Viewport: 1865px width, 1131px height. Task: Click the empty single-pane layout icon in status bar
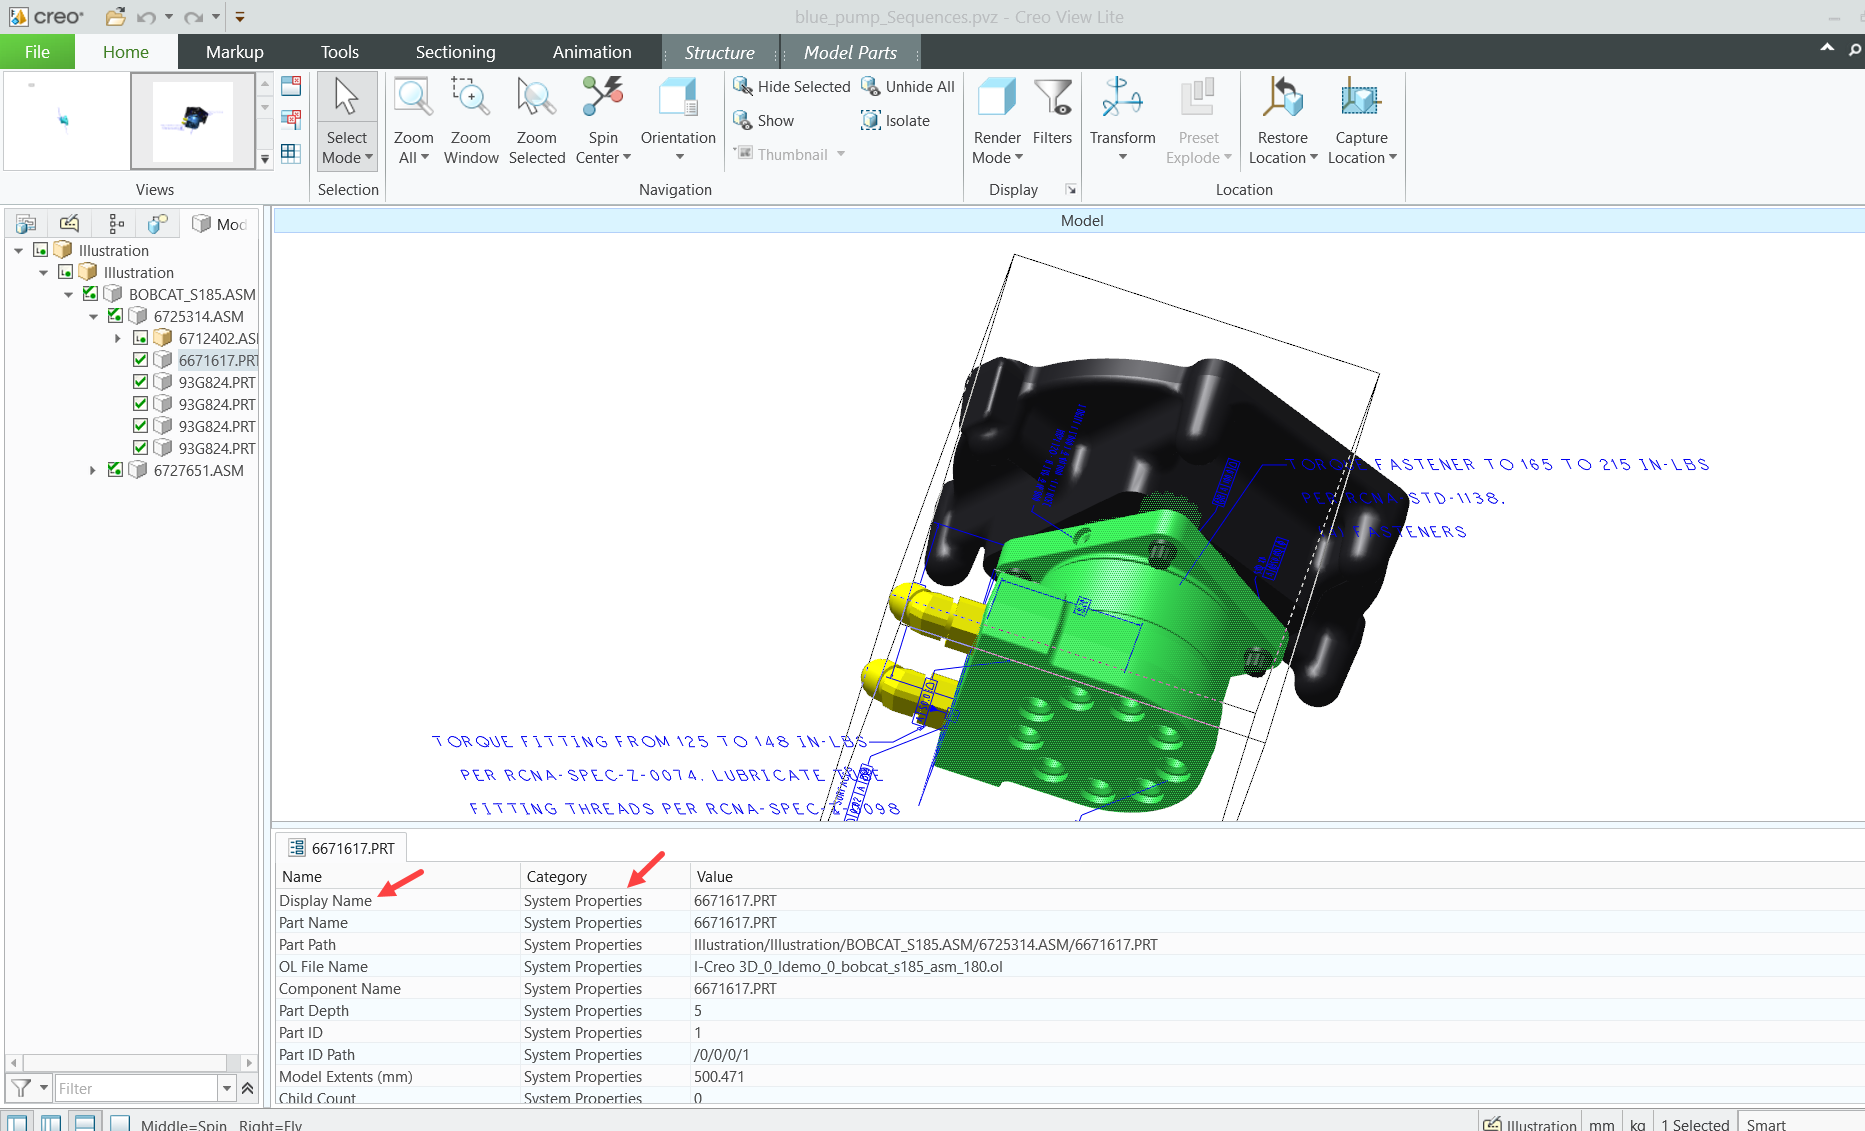point(120,1123)
